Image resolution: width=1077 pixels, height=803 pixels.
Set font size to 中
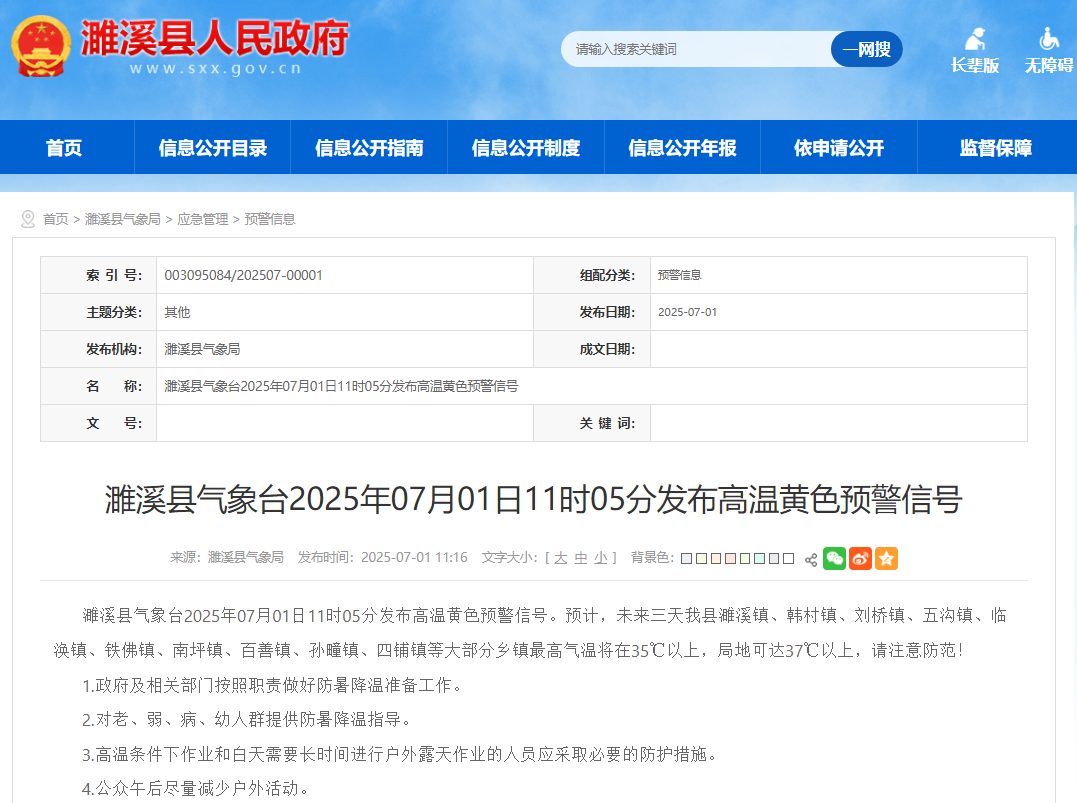581,558
